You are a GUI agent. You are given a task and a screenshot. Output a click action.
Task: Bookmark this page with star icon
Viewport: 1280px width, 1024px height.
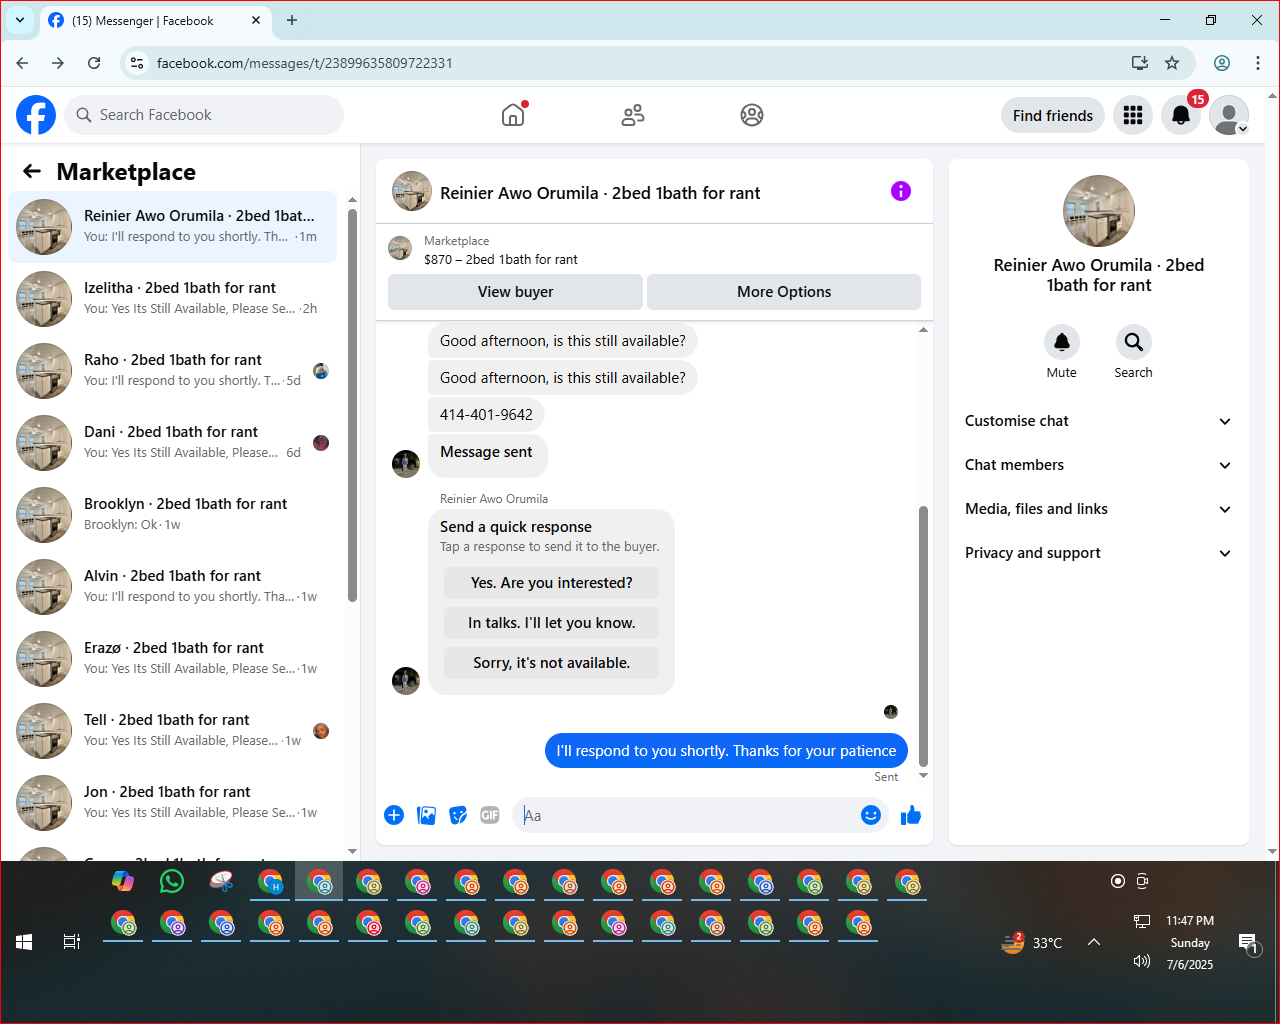point(1172,63)
